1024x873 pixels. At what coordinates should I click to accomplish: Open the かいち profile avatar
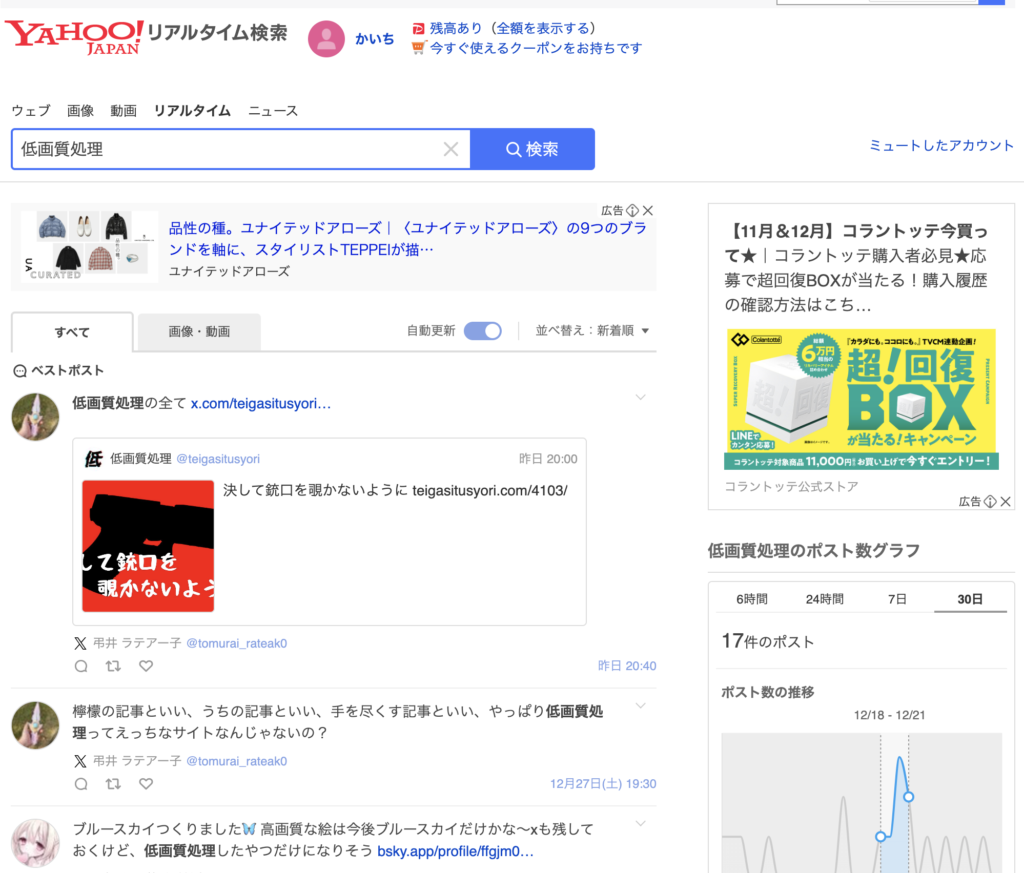tap(326, 39)
